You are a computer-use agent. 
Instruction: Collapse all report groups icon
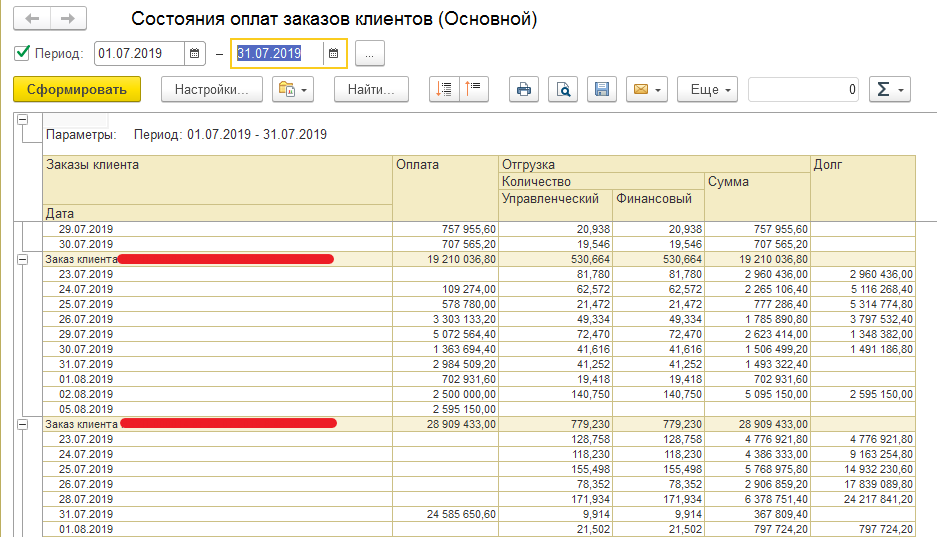click(x=472, y=89)
